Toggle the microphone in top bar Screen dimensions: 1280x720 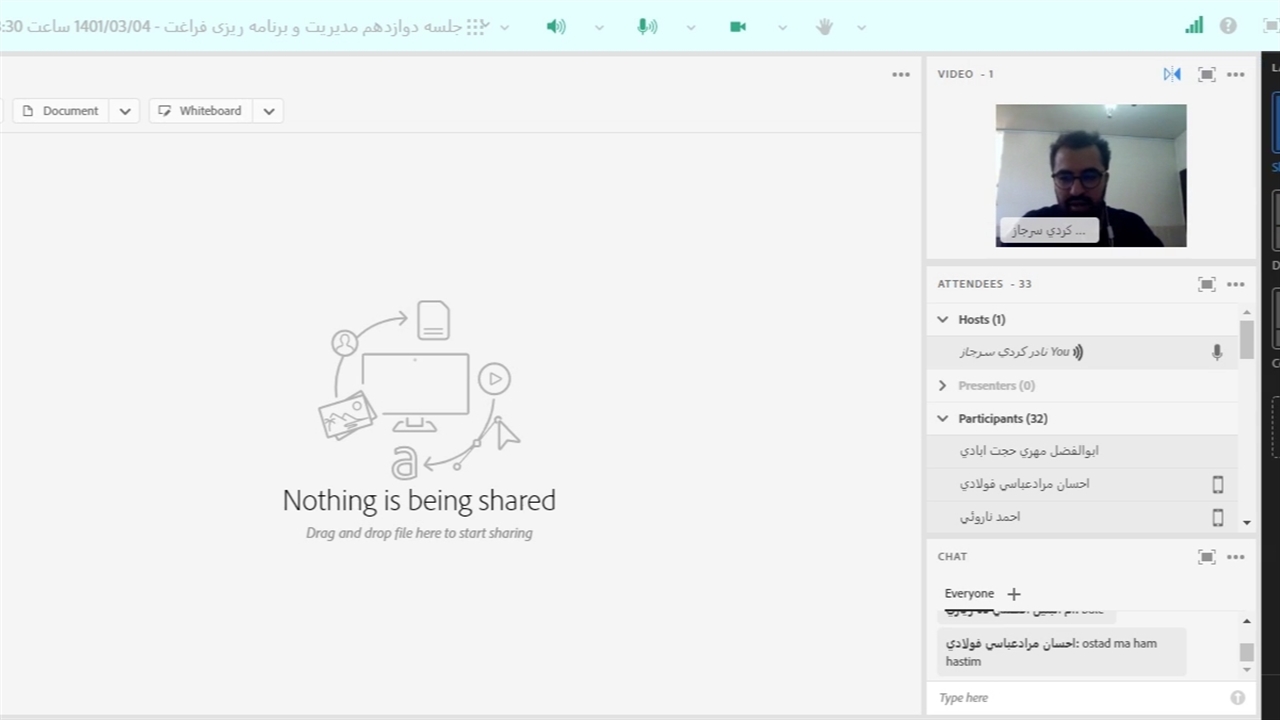647,27
